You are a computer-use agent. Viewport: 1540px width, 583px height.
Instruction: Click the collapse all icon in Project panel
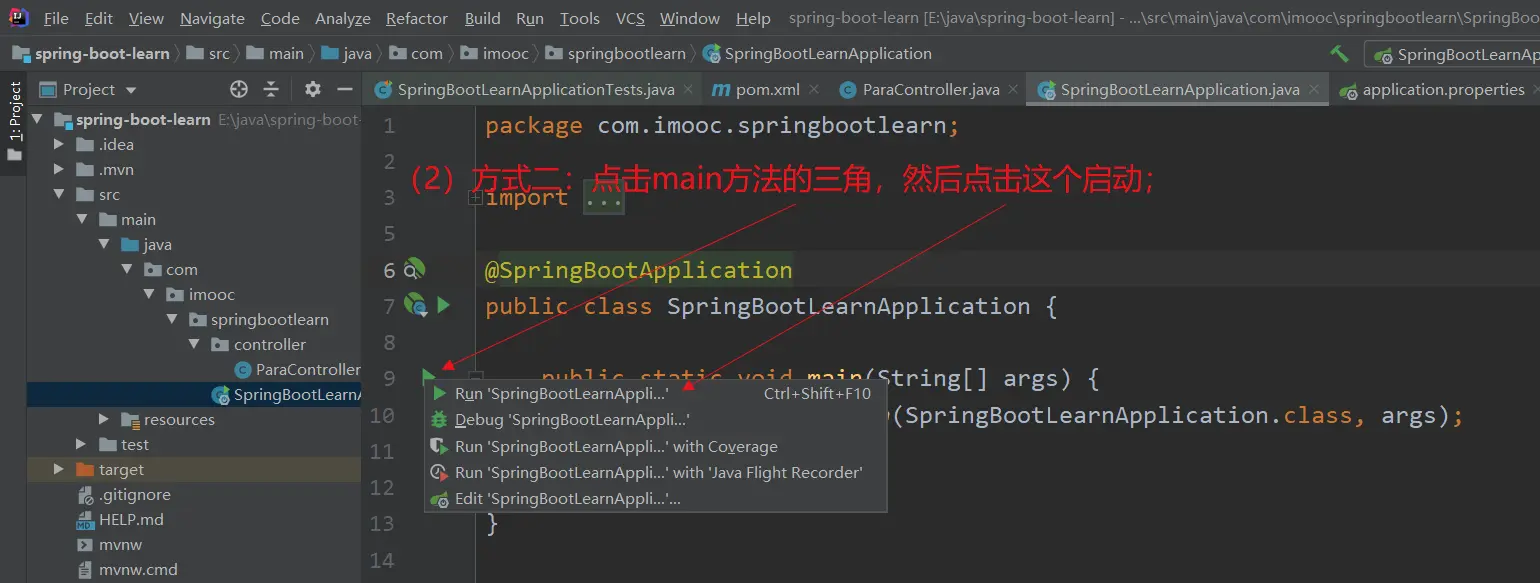tap(271, 90)
